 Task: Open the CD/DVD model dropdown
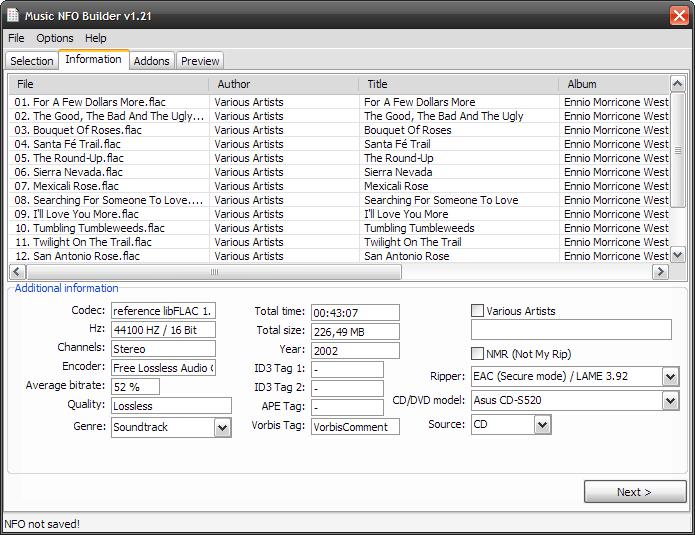[670, 401]
